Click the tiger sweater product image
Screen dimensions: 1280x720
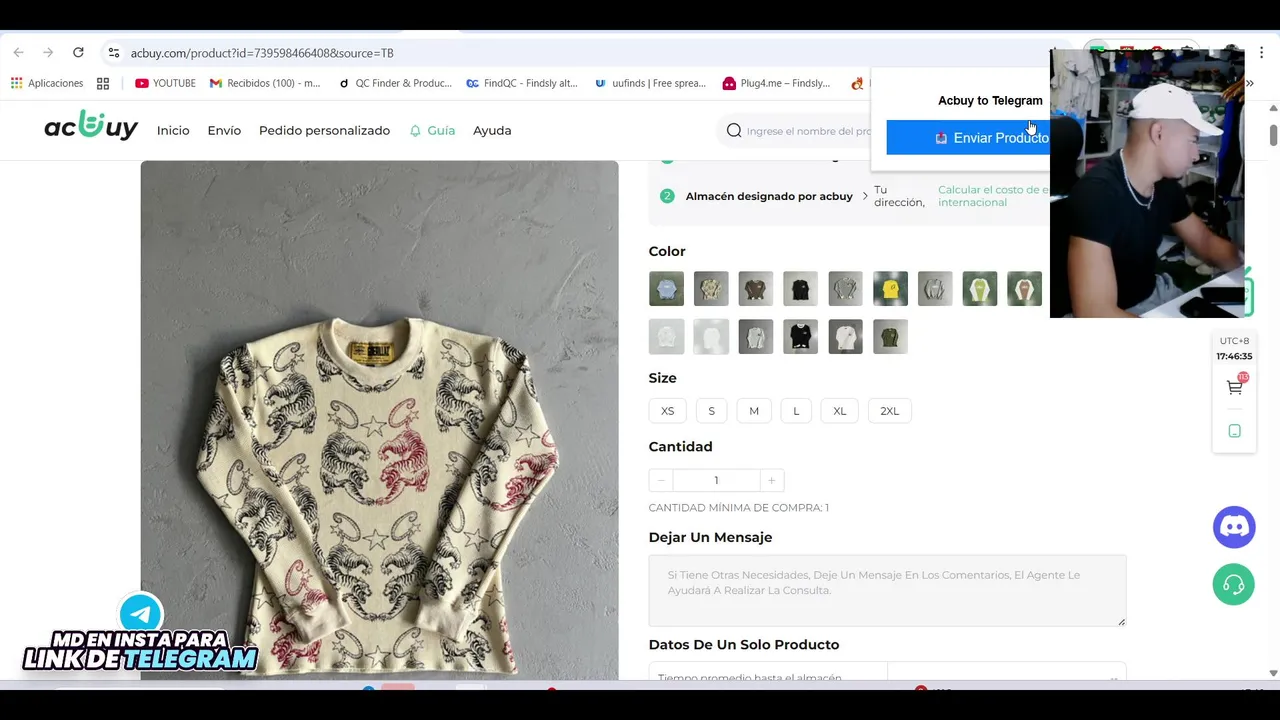tap(379, 420)
